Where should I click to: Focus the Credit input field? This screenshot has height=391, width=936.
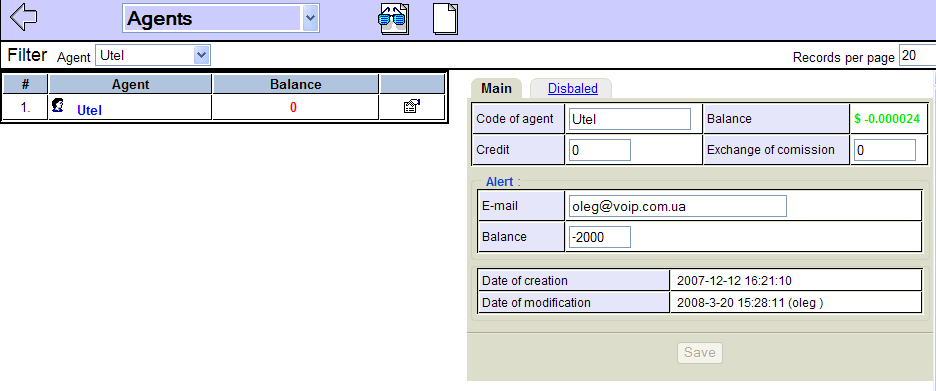tap(600, 150)
